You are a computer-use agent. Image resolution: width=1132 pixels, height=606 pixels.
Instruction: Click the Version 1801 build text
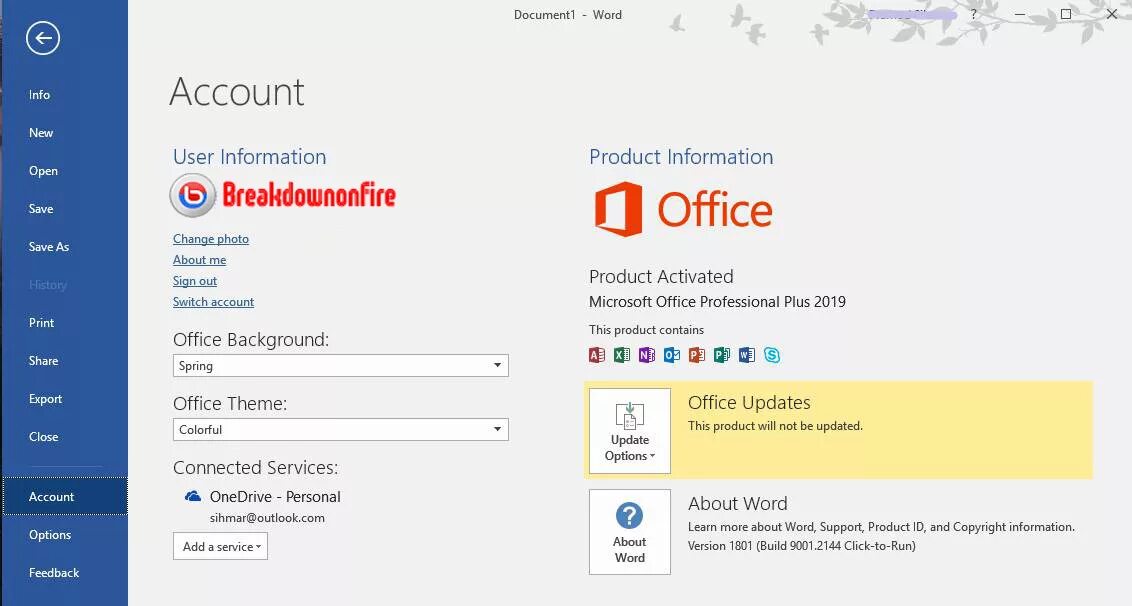[801, 545]
